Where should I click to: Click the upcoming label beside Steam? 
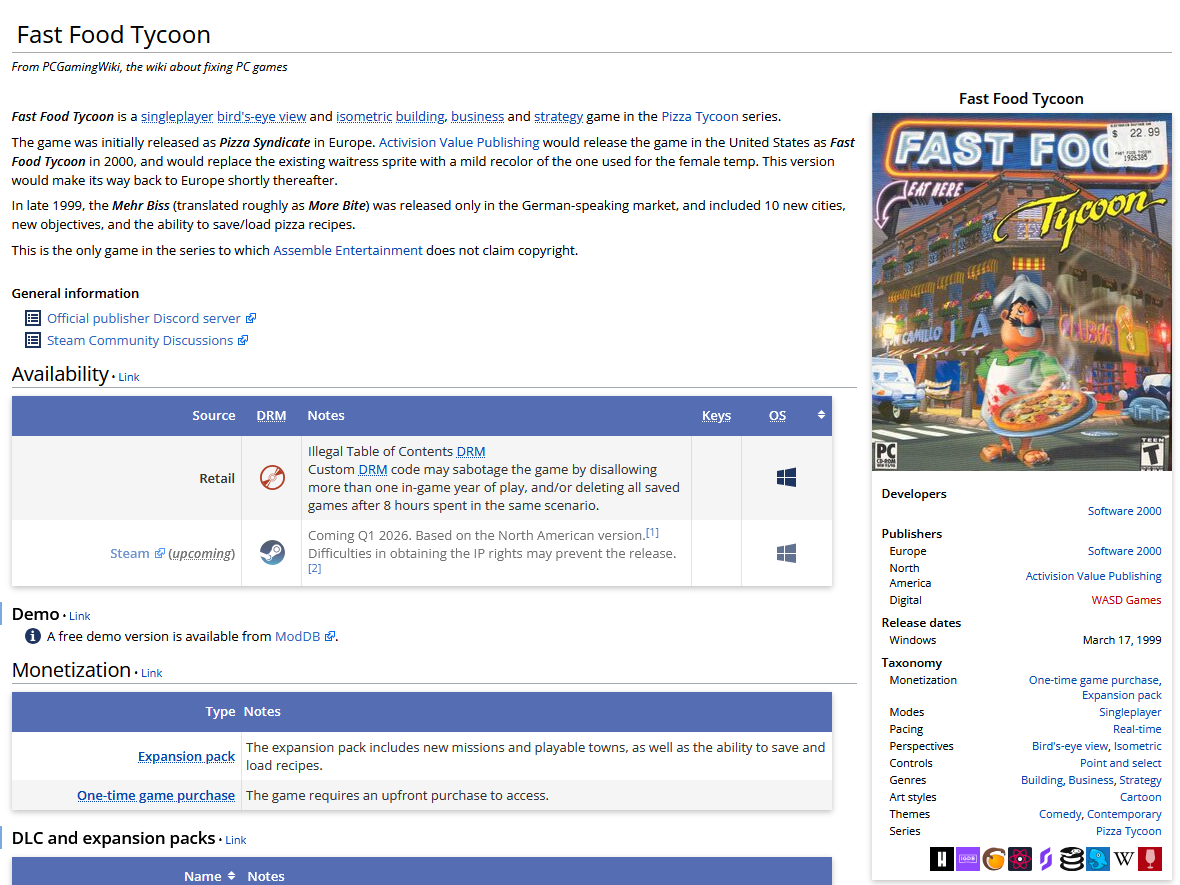(x=202, y=554)
